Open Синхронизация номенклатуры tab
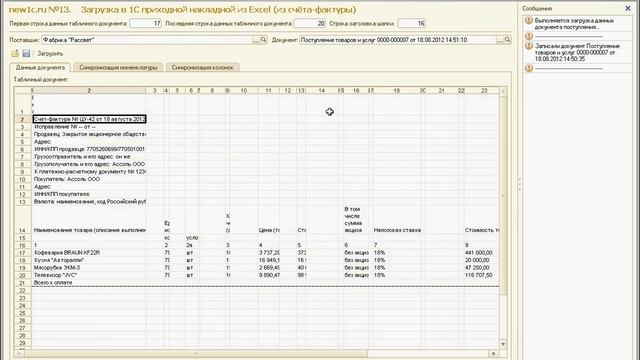 pos(118,67)
